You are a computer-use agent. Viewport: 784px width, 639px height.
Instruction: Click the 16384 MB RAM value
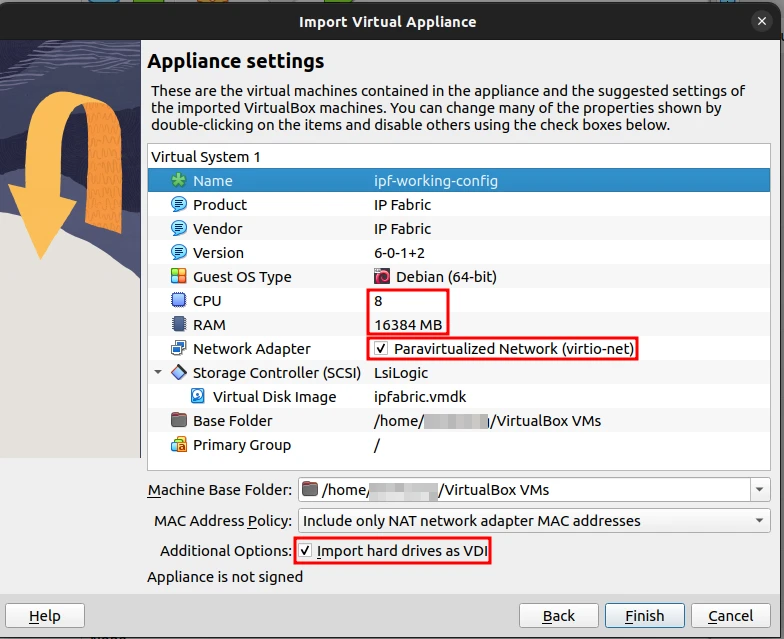408,325
